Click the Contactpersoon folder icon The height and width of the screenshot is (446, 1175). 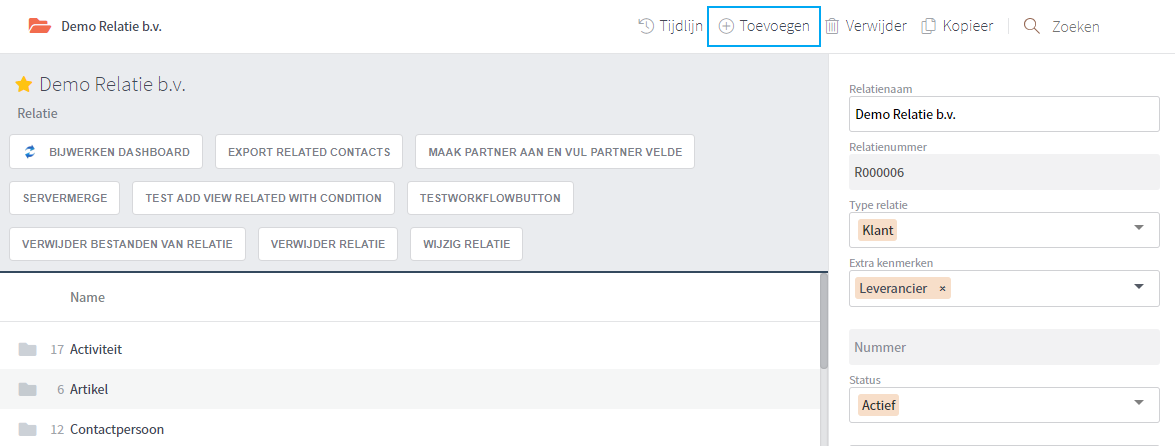point(28,430)
